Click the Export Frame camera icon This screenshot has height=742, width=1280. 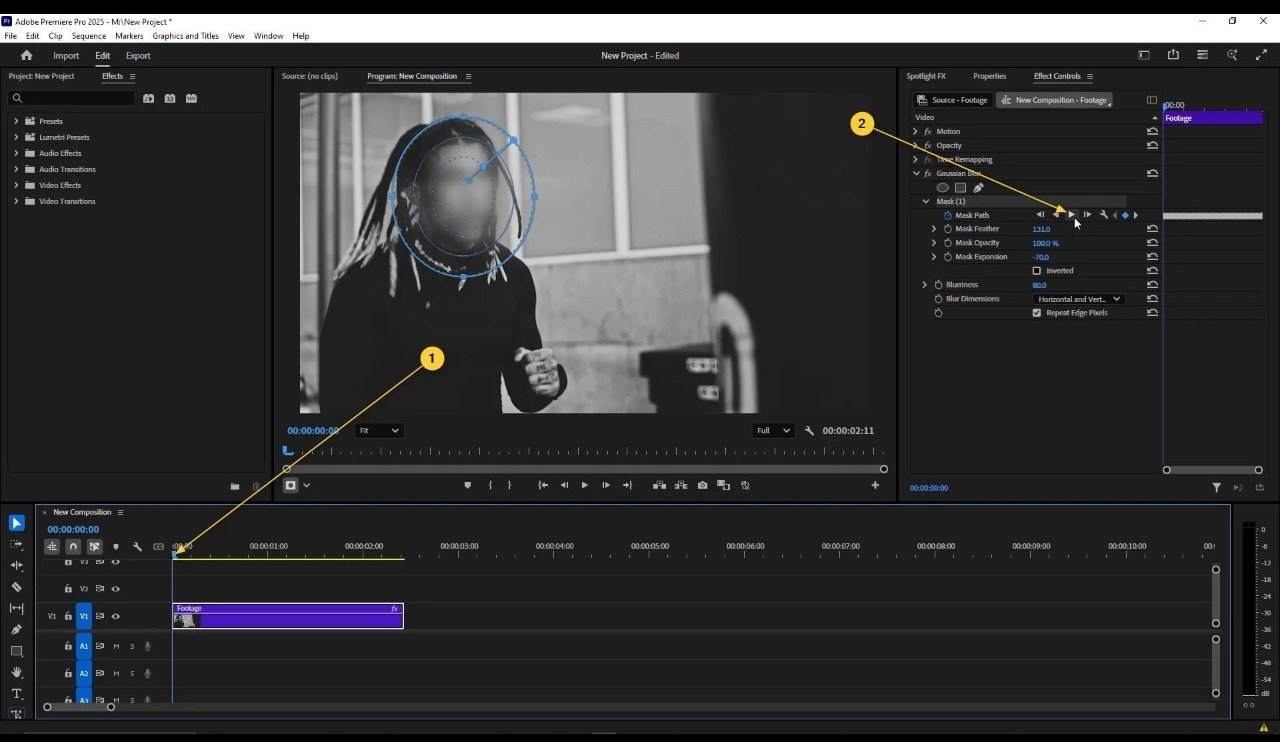[702, 485]
